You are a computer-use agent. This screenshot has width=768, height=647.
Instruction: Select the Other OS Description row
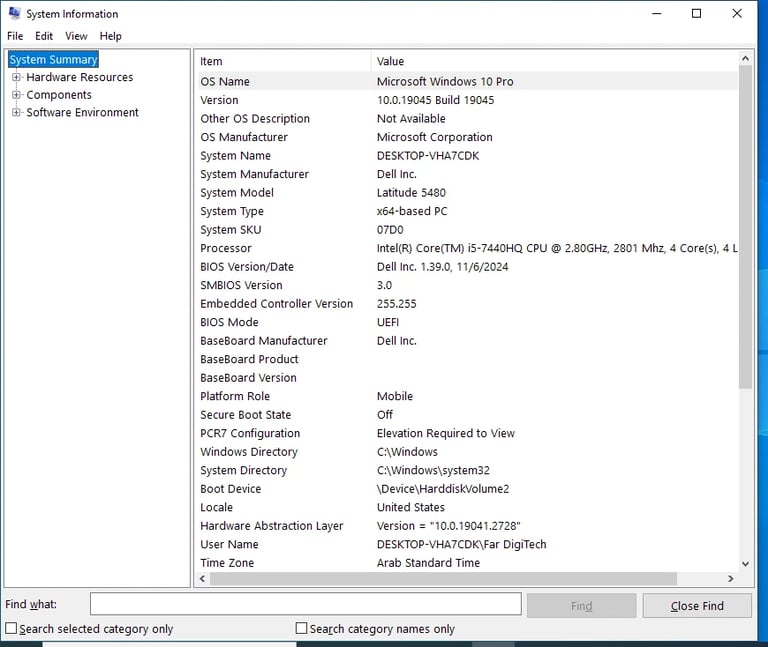tap(467, 119)
